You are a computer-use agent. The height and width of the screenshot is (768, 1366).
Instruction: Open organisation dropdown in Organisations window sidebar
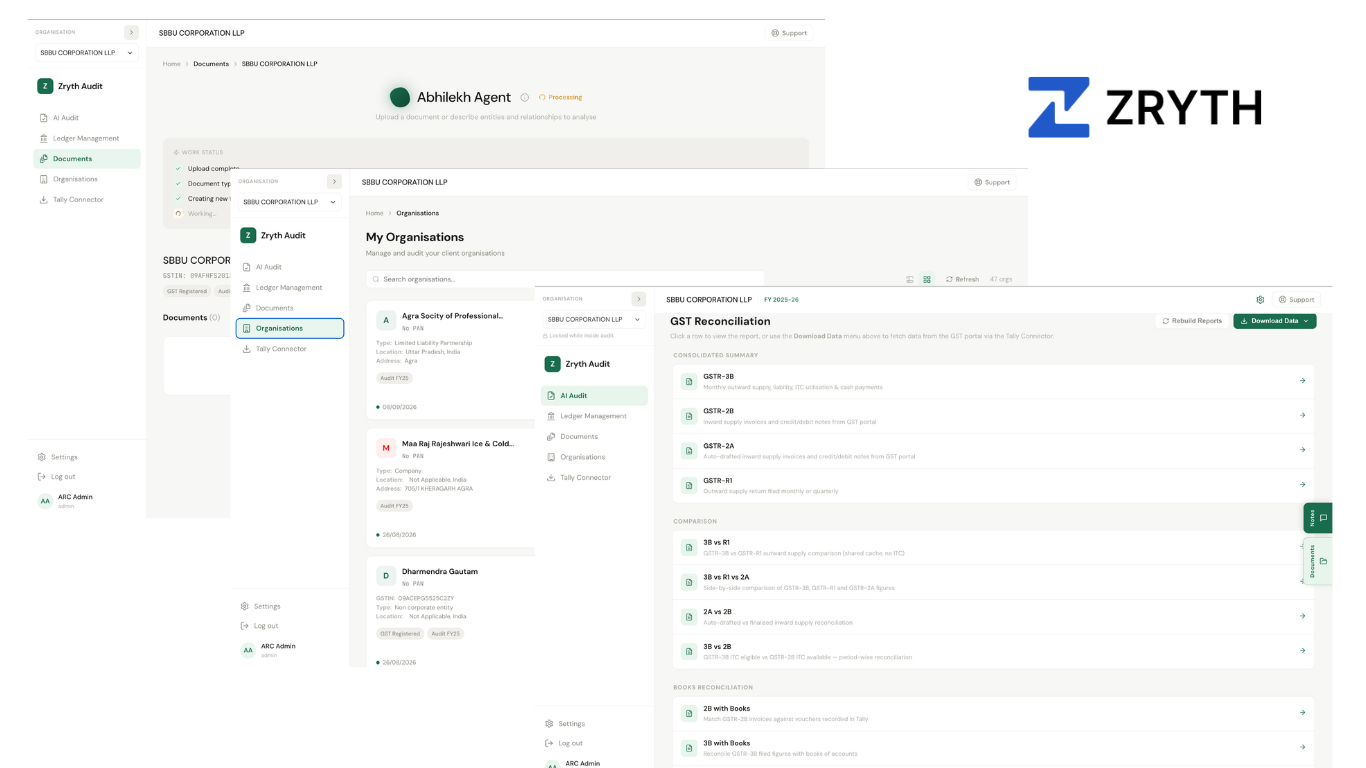290,202
